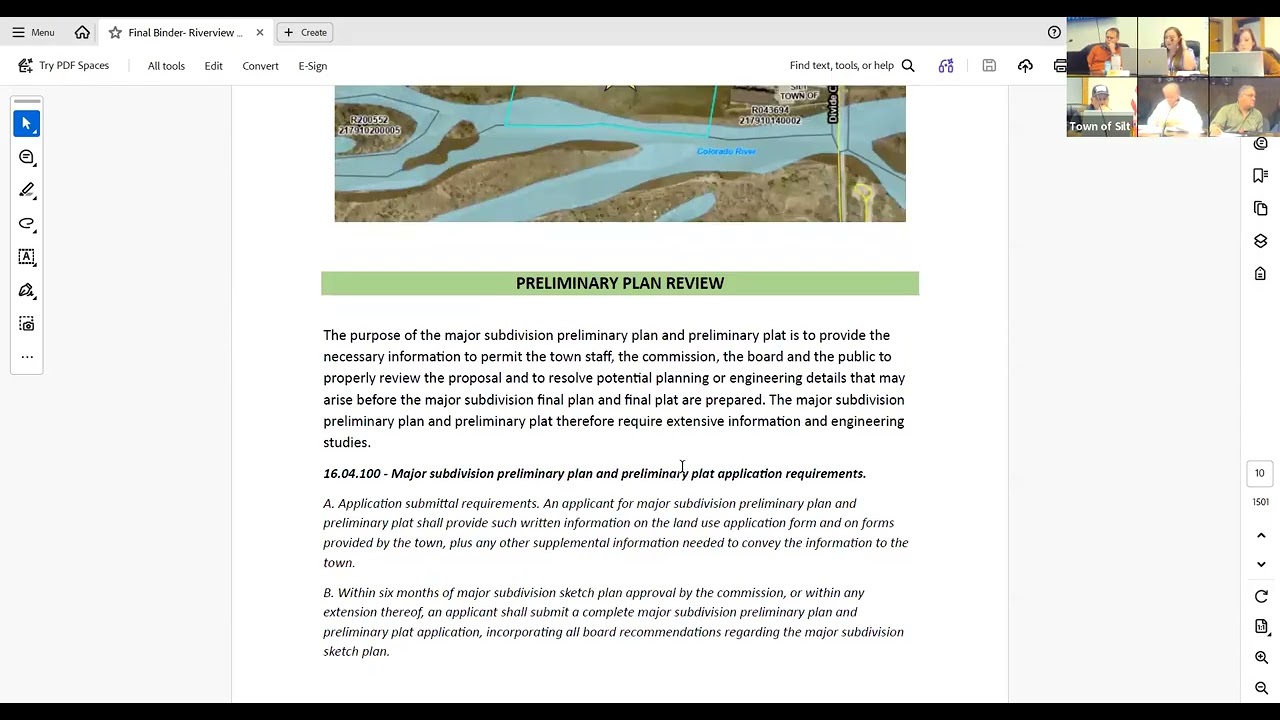This screenshot has width=1280, height=720.
Task: Click the page number box showing 10
Action: (1260, 473)
